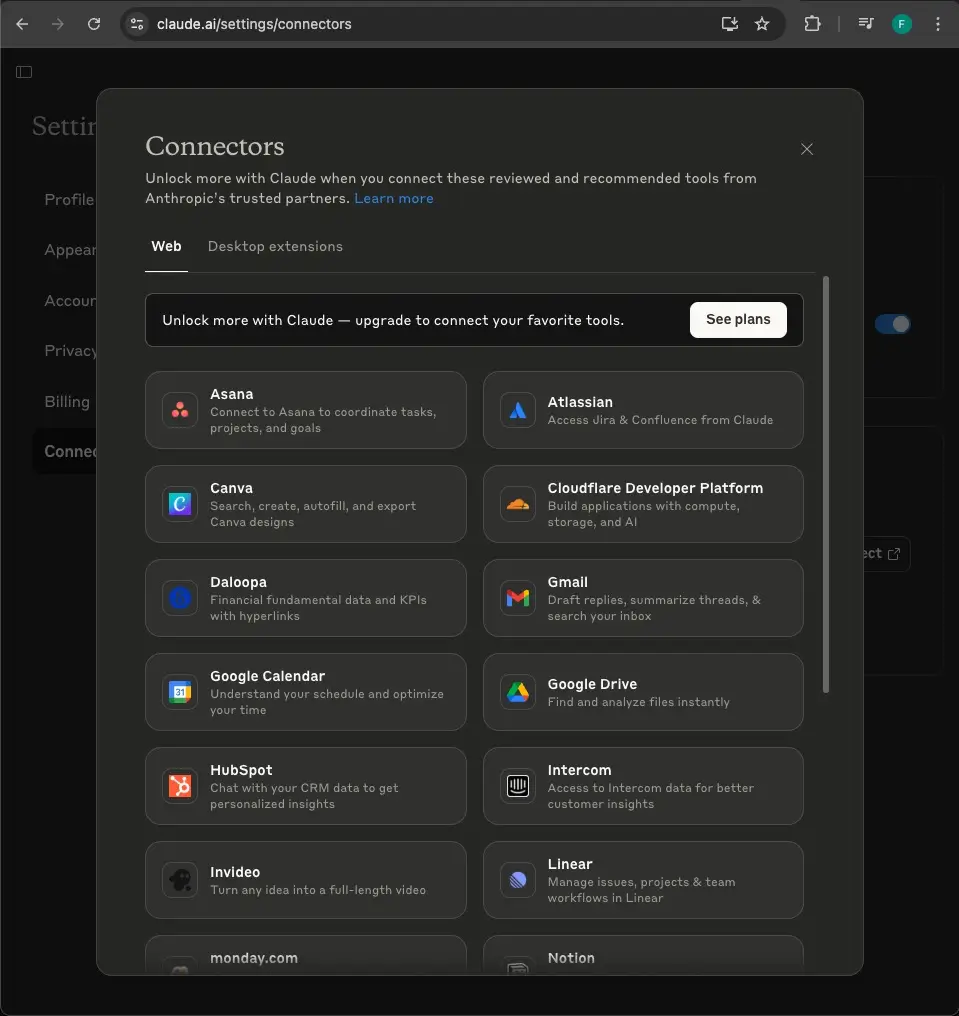This screenshot has height=1016, width=959.
Task: Switch to the Desktop extensions tab
Action: pos(275,246)
